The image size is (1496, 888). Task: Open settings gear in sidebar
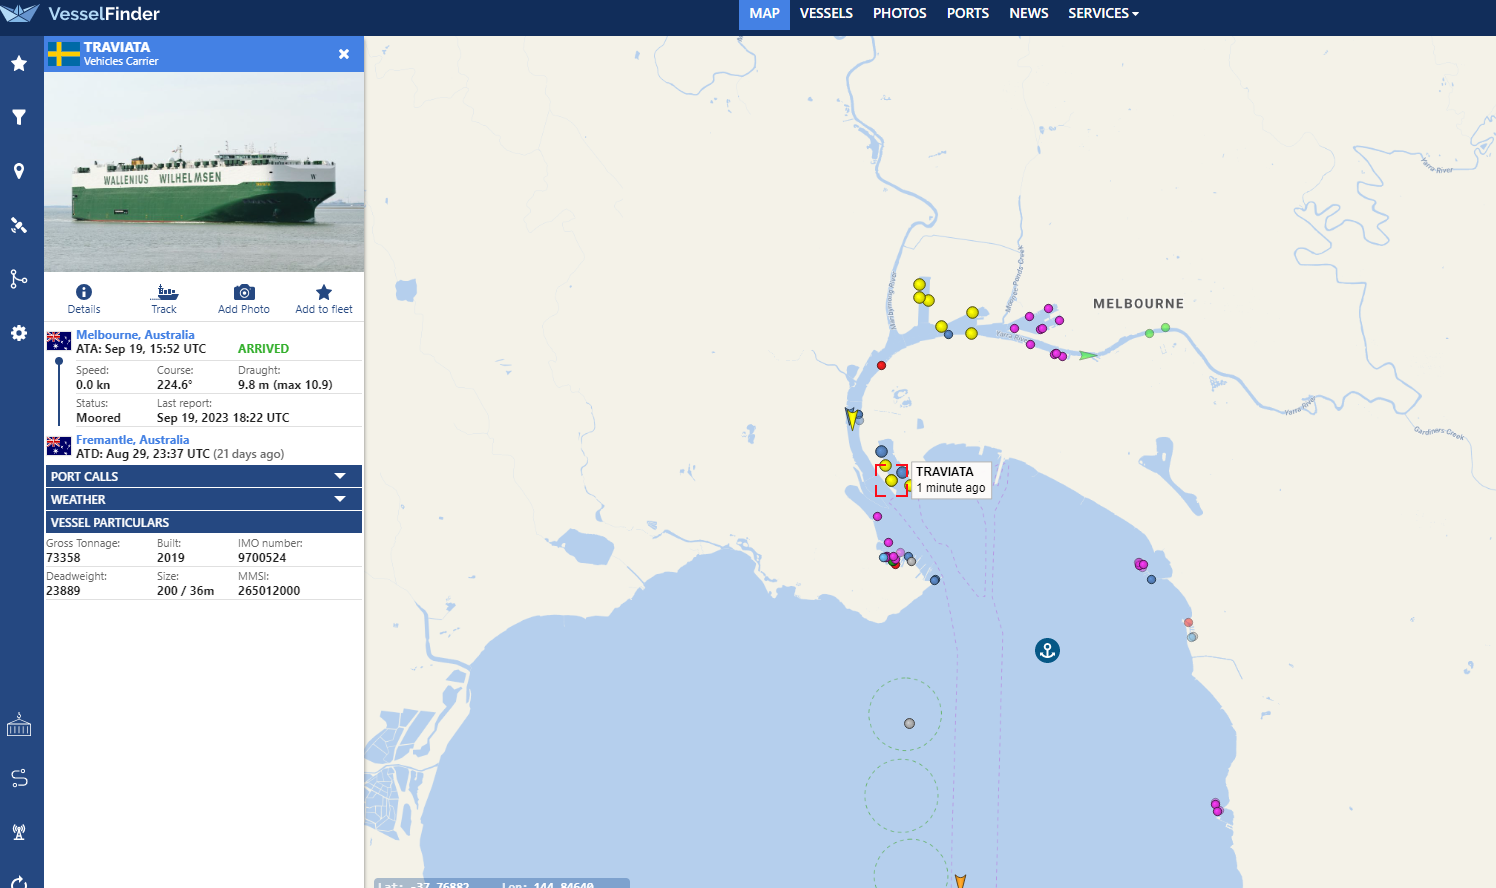click(x=19, y=333)
